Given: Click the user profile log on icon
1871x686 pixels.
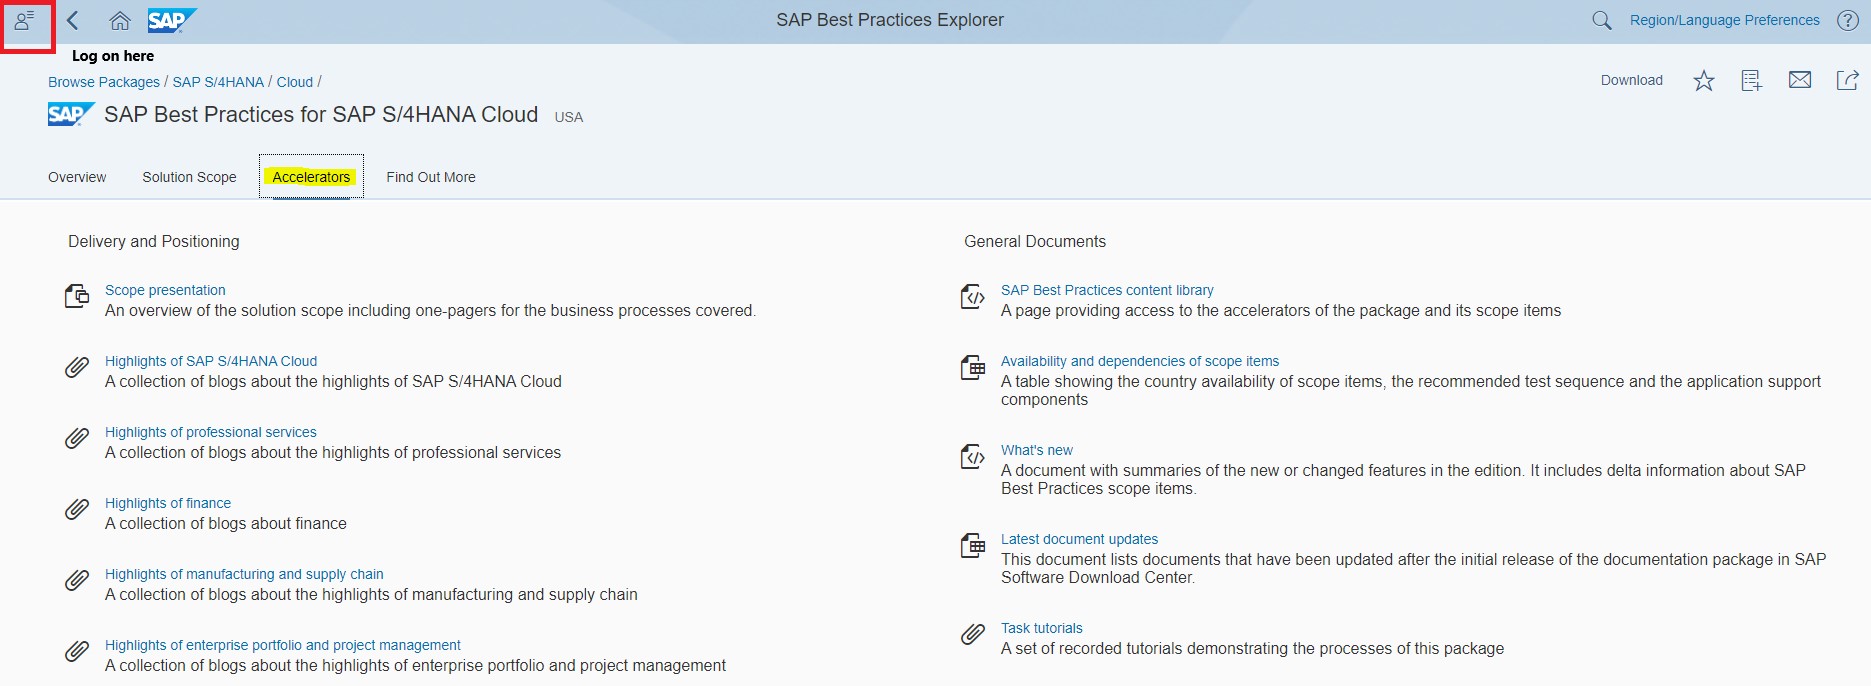Looking at the screenshot, I should click(x=25, y=20).
